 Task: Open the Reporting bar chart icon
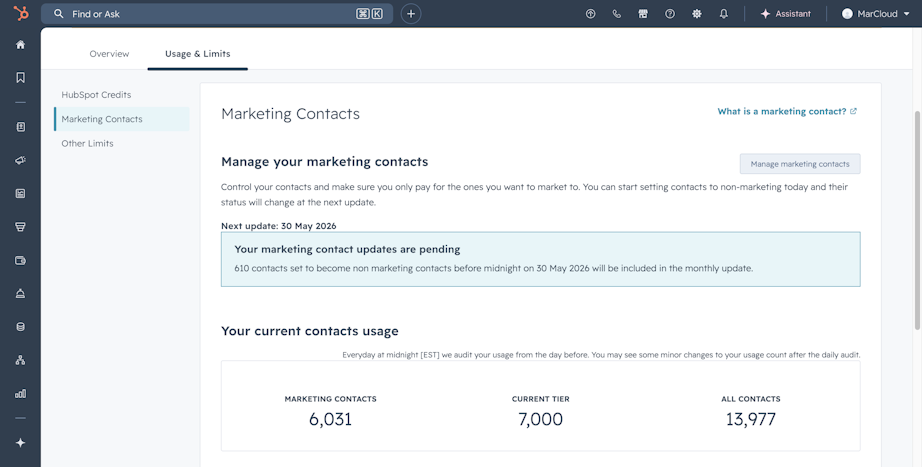(21, 393)
